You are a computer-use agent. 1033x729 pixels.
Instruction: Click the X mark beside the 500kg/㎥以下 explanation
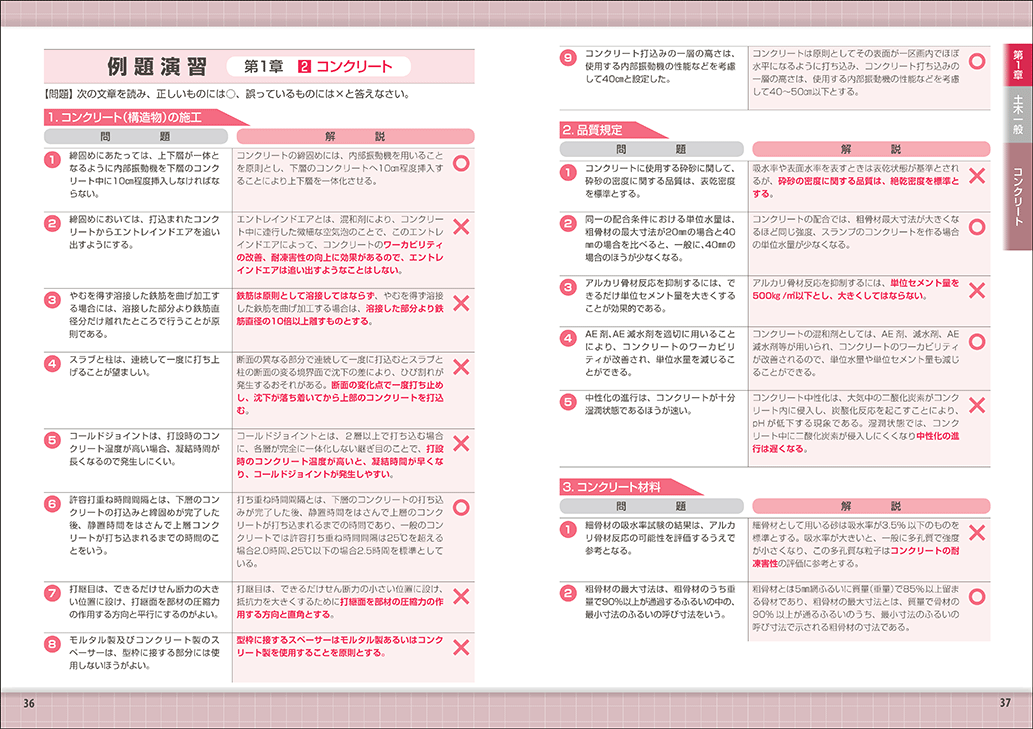tap(977, 290)
